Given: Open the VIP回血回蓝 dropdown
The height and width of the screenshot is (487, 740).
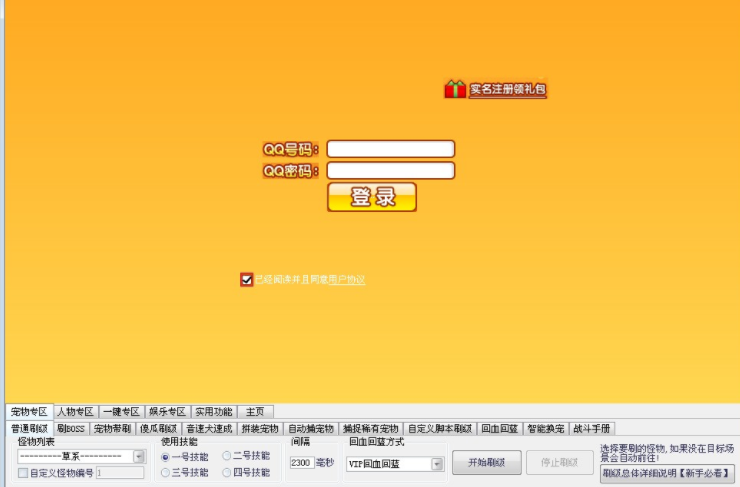Looking at the screenshot, I should pos(437,464).
